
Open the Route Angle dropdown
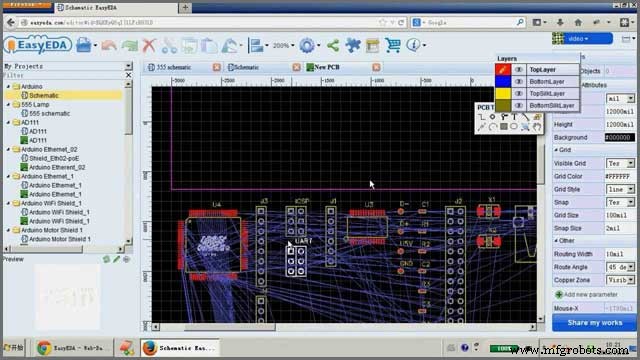coord(620,267)
